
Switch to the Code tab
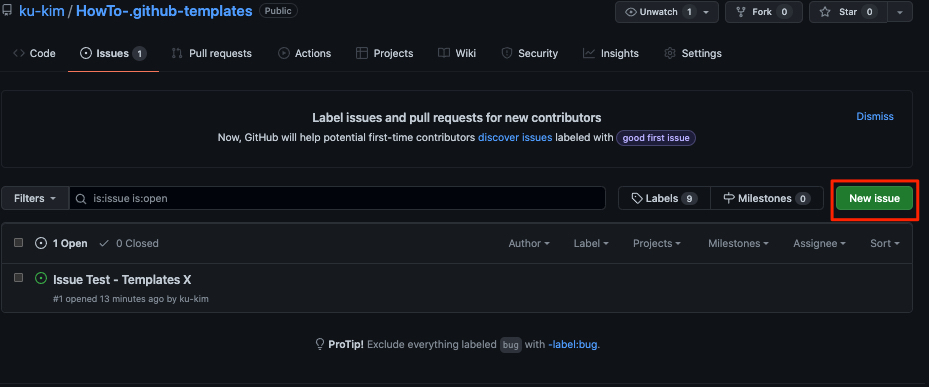click(34, 53)
